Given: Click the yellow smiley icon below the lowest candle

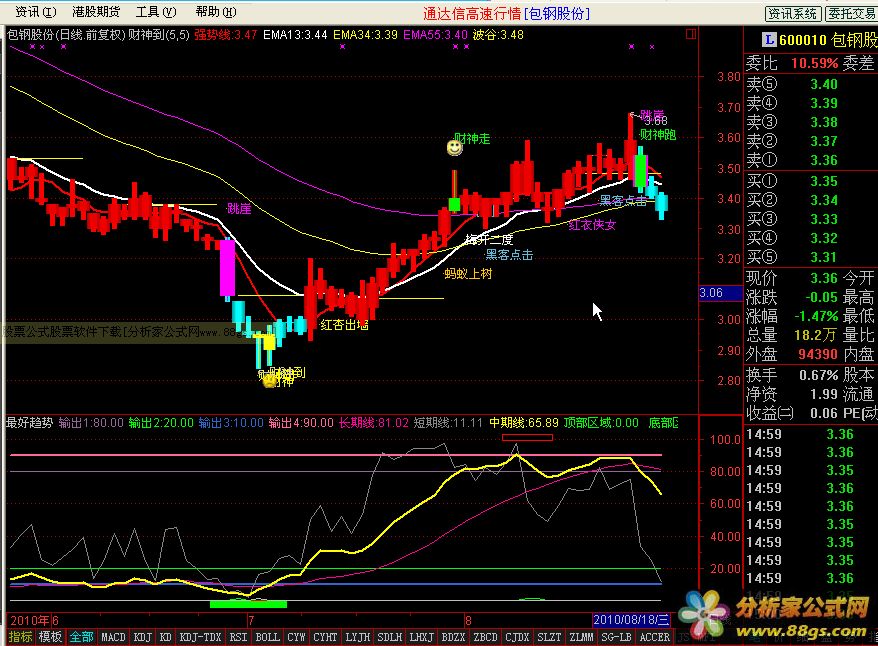Looking at the screenshot, I should [x=270, y=381].
